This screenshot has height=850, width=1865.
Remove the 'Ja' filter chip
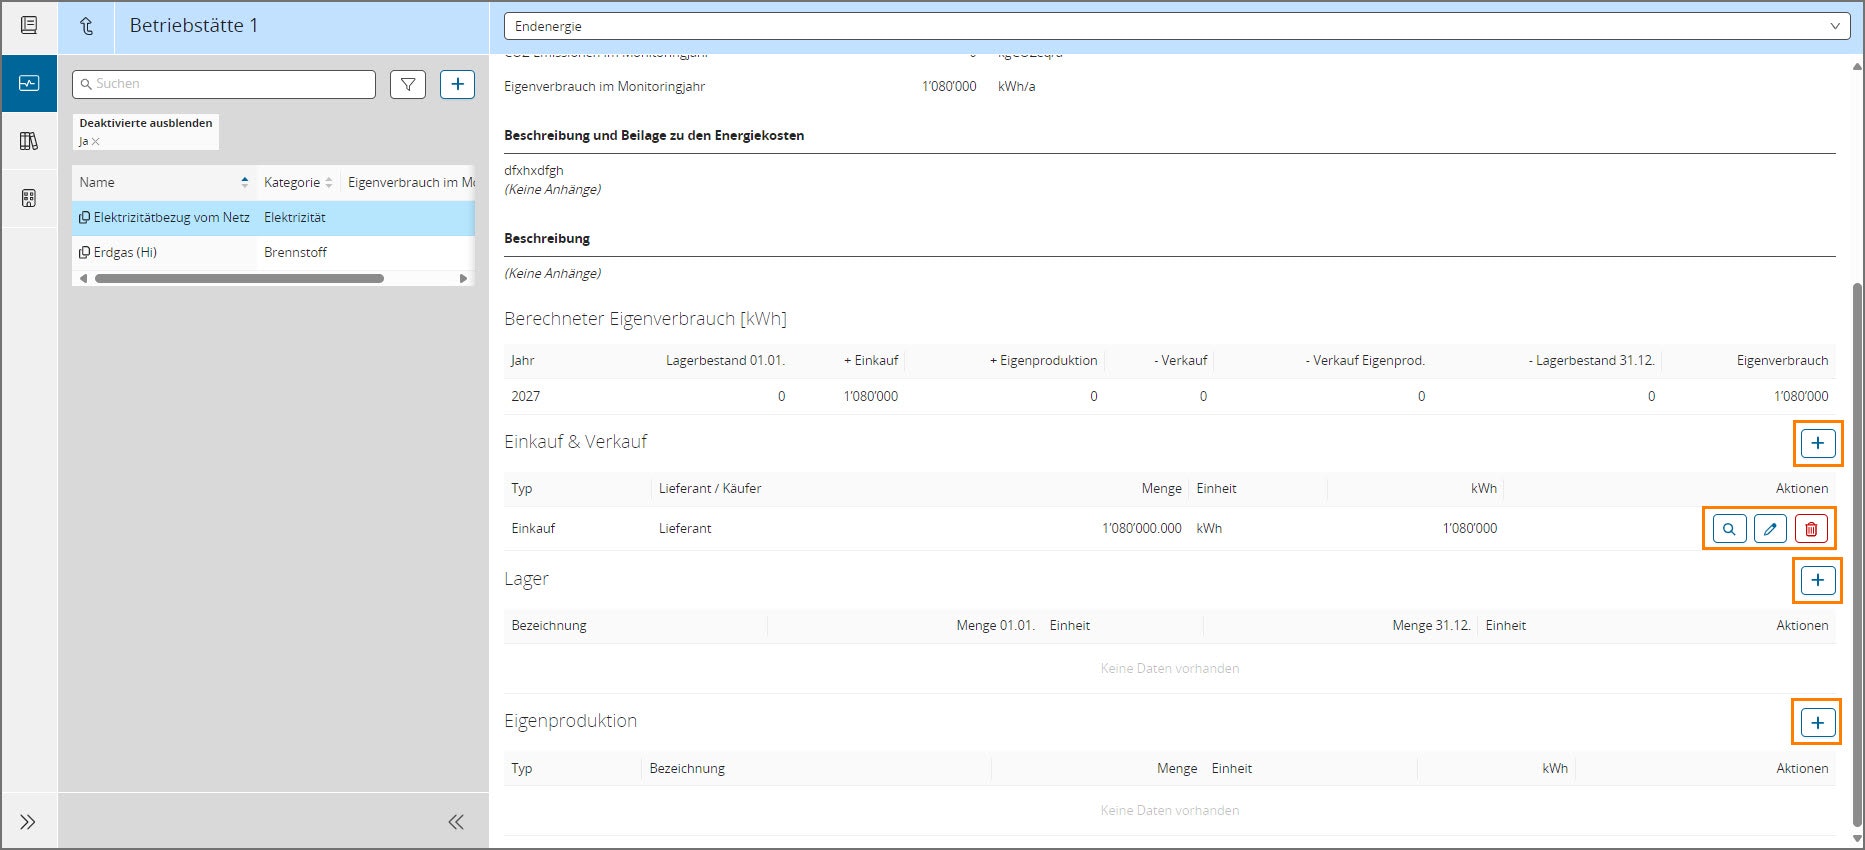pos(96,142)
